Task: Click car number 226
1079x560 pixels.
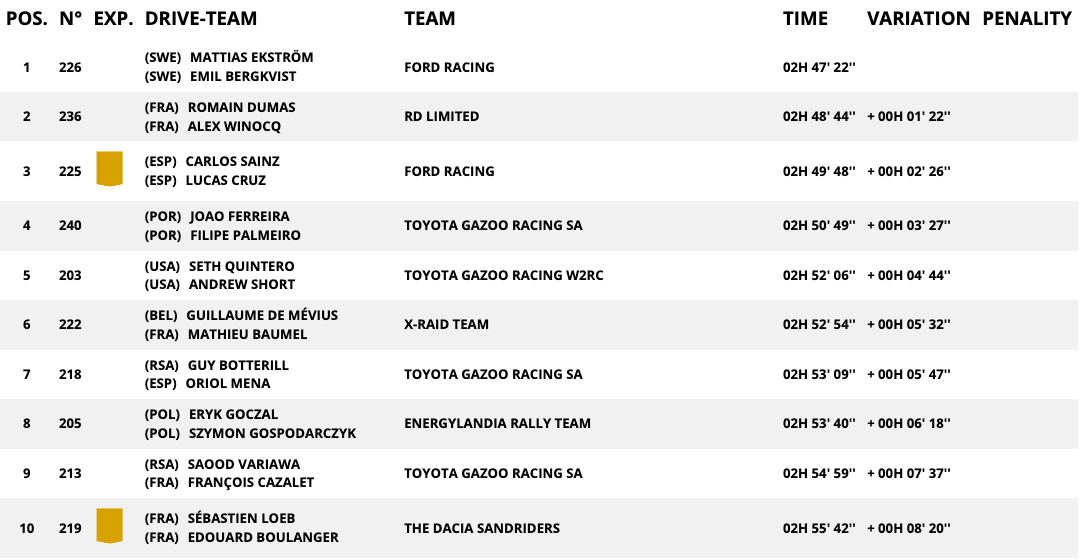Action: (x=70, y=67)
